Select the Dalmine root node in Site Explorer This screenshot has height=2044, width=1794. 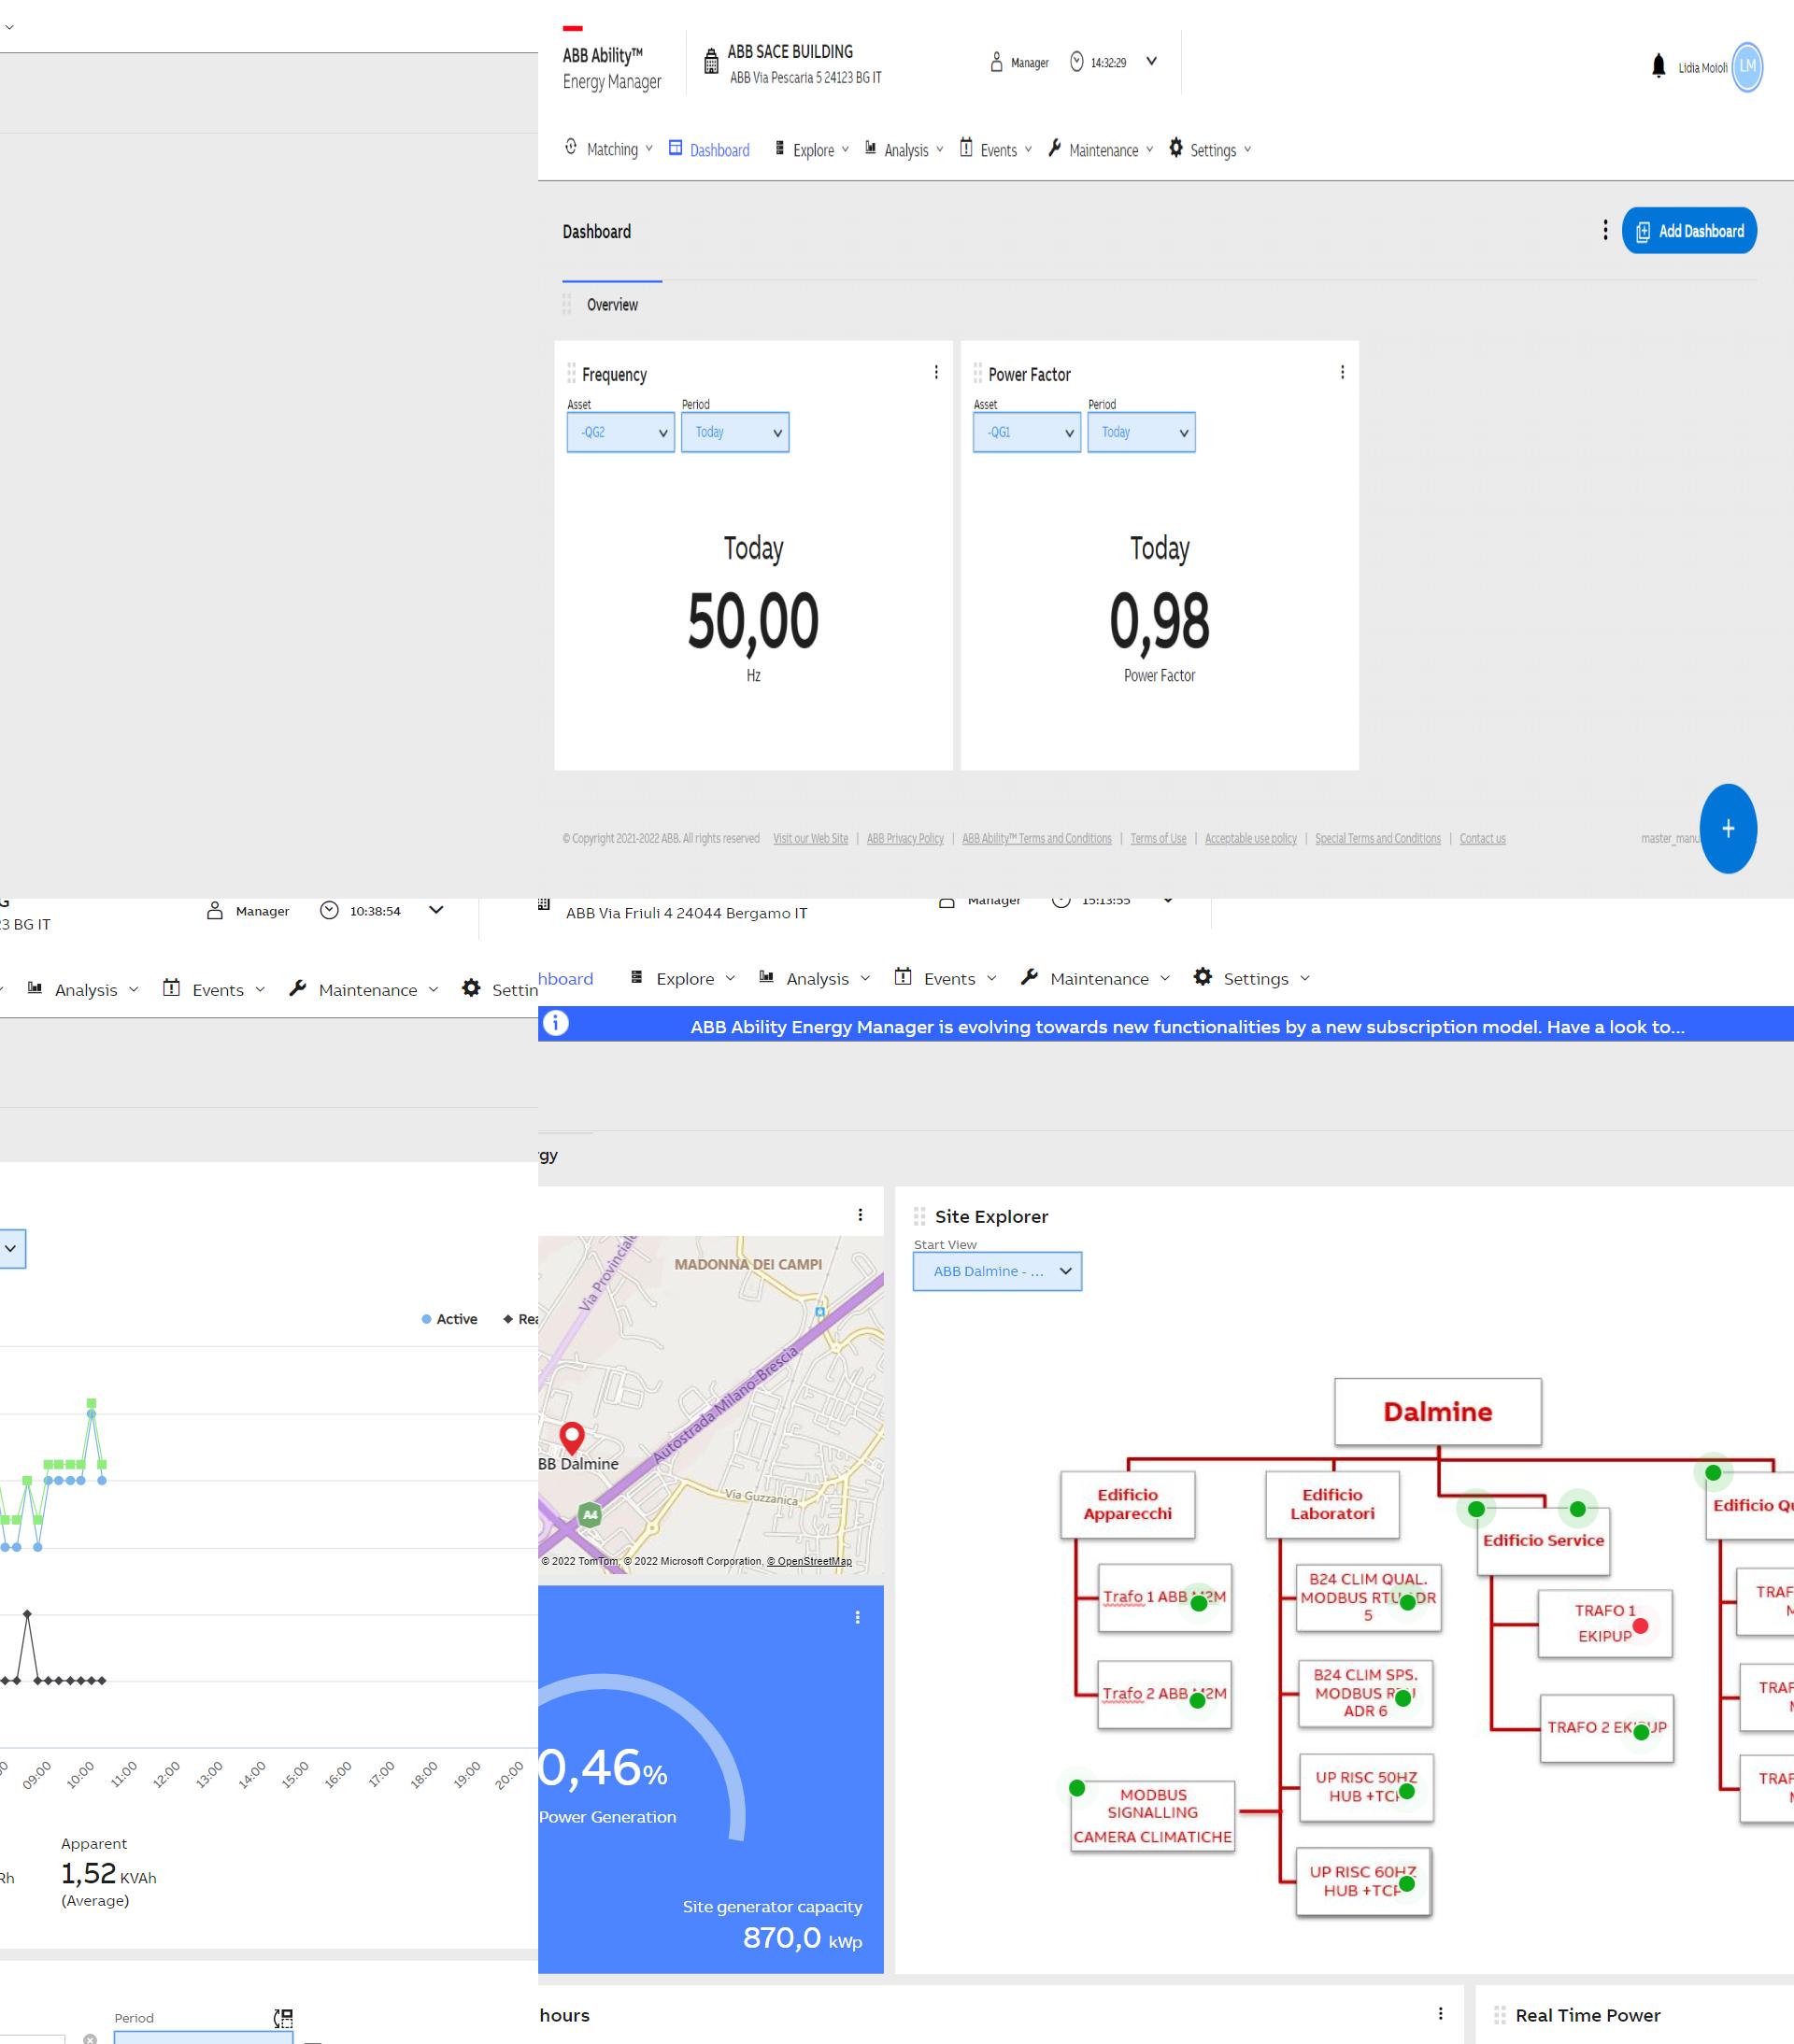1437,1411
